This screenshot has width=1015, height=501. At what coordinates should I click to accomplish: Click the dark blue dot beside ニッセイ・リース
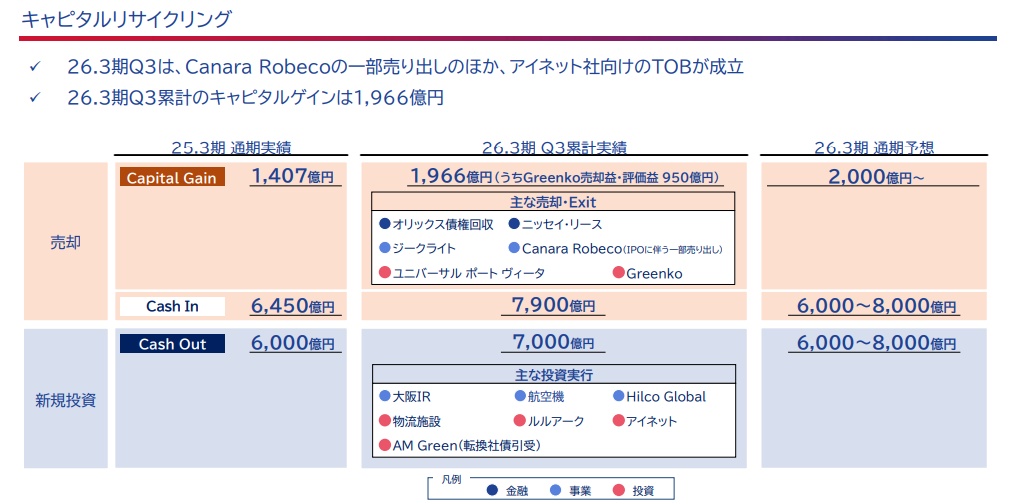(514, 225)
